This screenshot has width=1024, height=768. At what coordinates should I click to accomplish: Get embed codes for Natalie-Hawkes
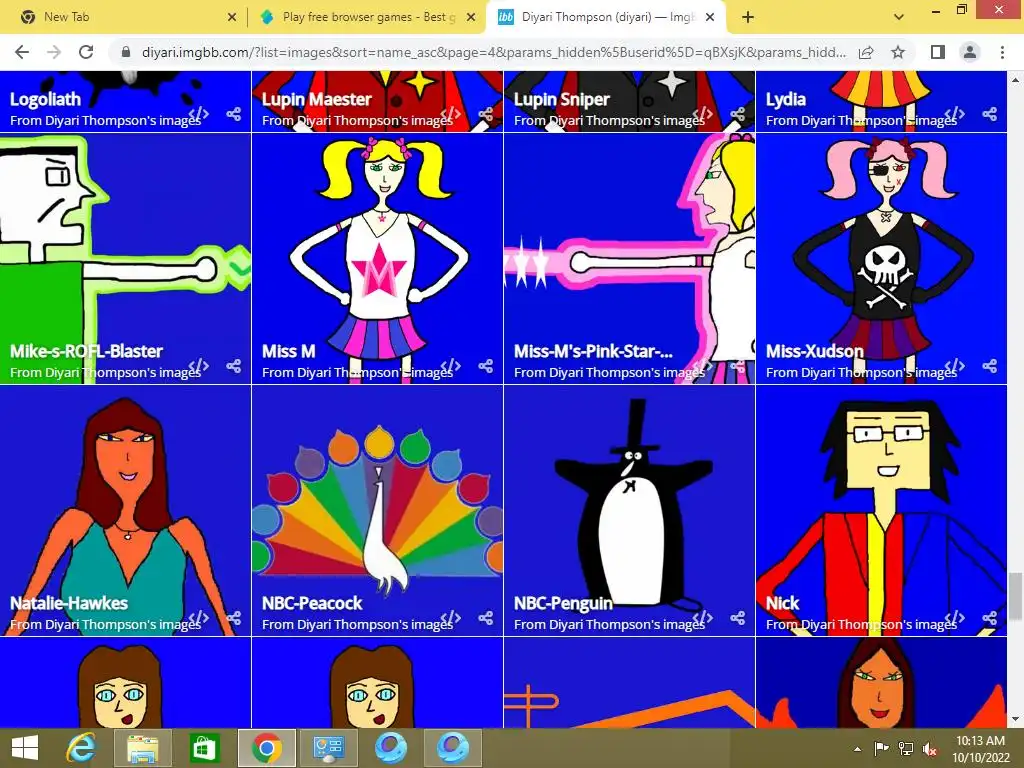pyautogui.click(x=199, y=618)
